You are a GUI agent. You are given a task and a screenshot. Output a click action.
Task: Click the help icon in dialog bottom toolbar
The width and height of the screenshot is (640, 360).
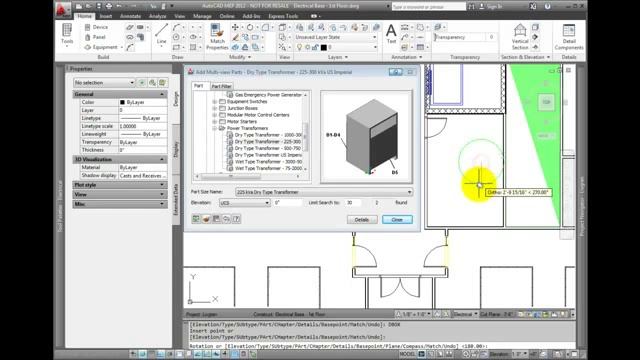point(236,219)
